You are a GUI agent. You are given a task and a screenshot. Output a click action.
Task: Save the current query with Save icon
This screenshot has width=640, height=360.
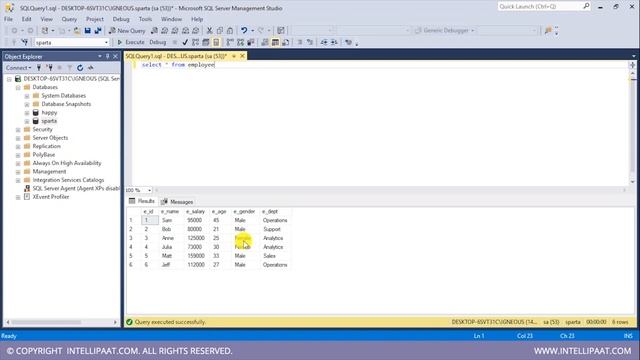87,31
